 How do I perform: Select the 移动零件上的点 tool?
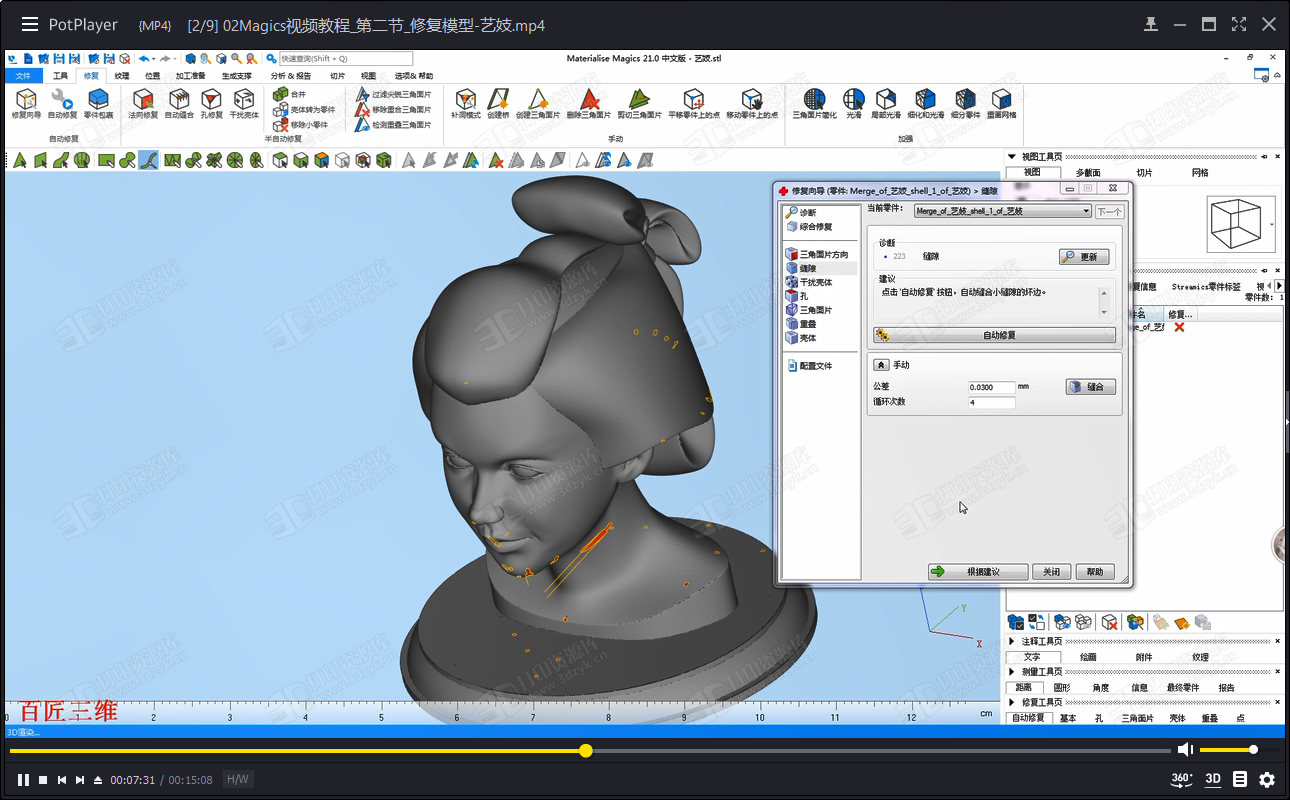(752, 104)
